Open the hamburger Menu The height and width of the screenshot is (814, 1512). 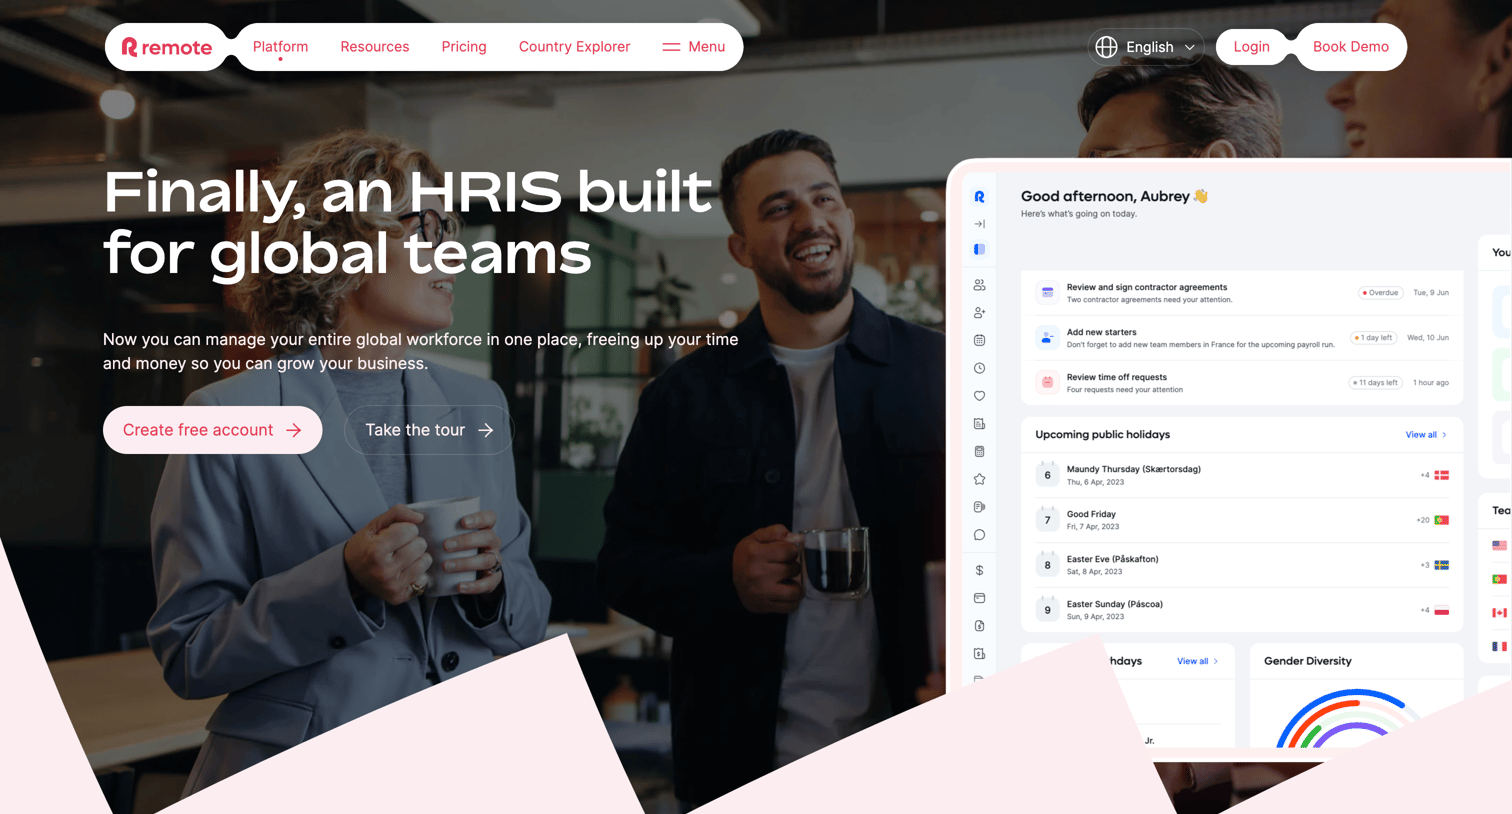694,47
